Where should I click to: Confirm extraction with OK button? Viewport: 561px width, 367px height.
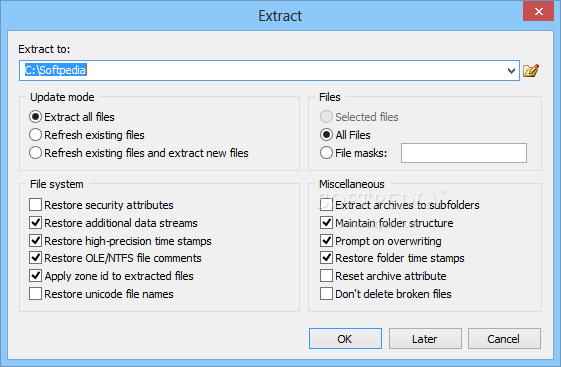click(345, 338)
